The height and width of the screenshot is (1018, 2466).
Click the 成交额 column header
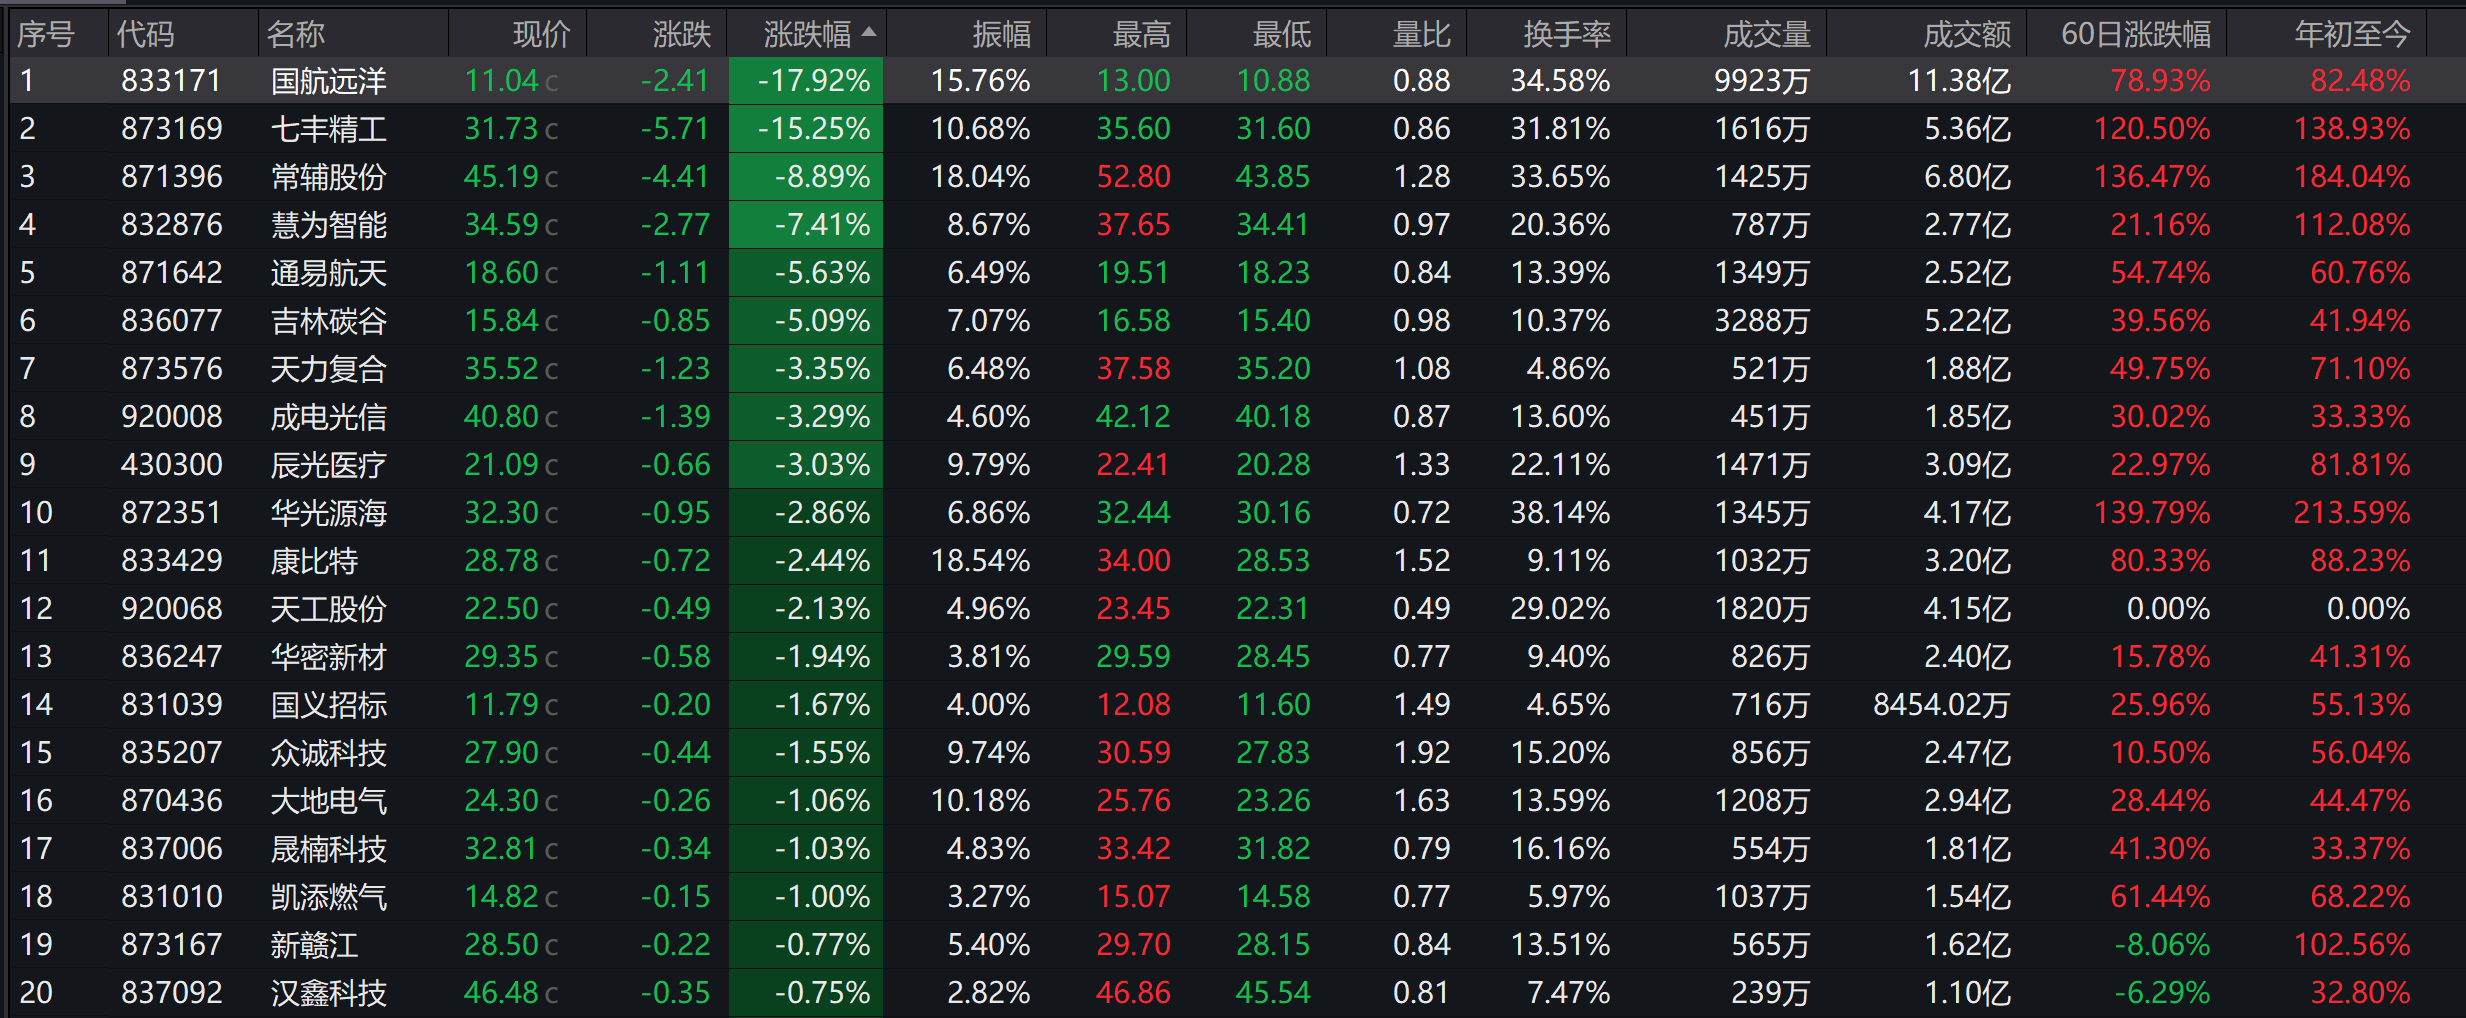pyautogui.click(x=1967, y=34)
